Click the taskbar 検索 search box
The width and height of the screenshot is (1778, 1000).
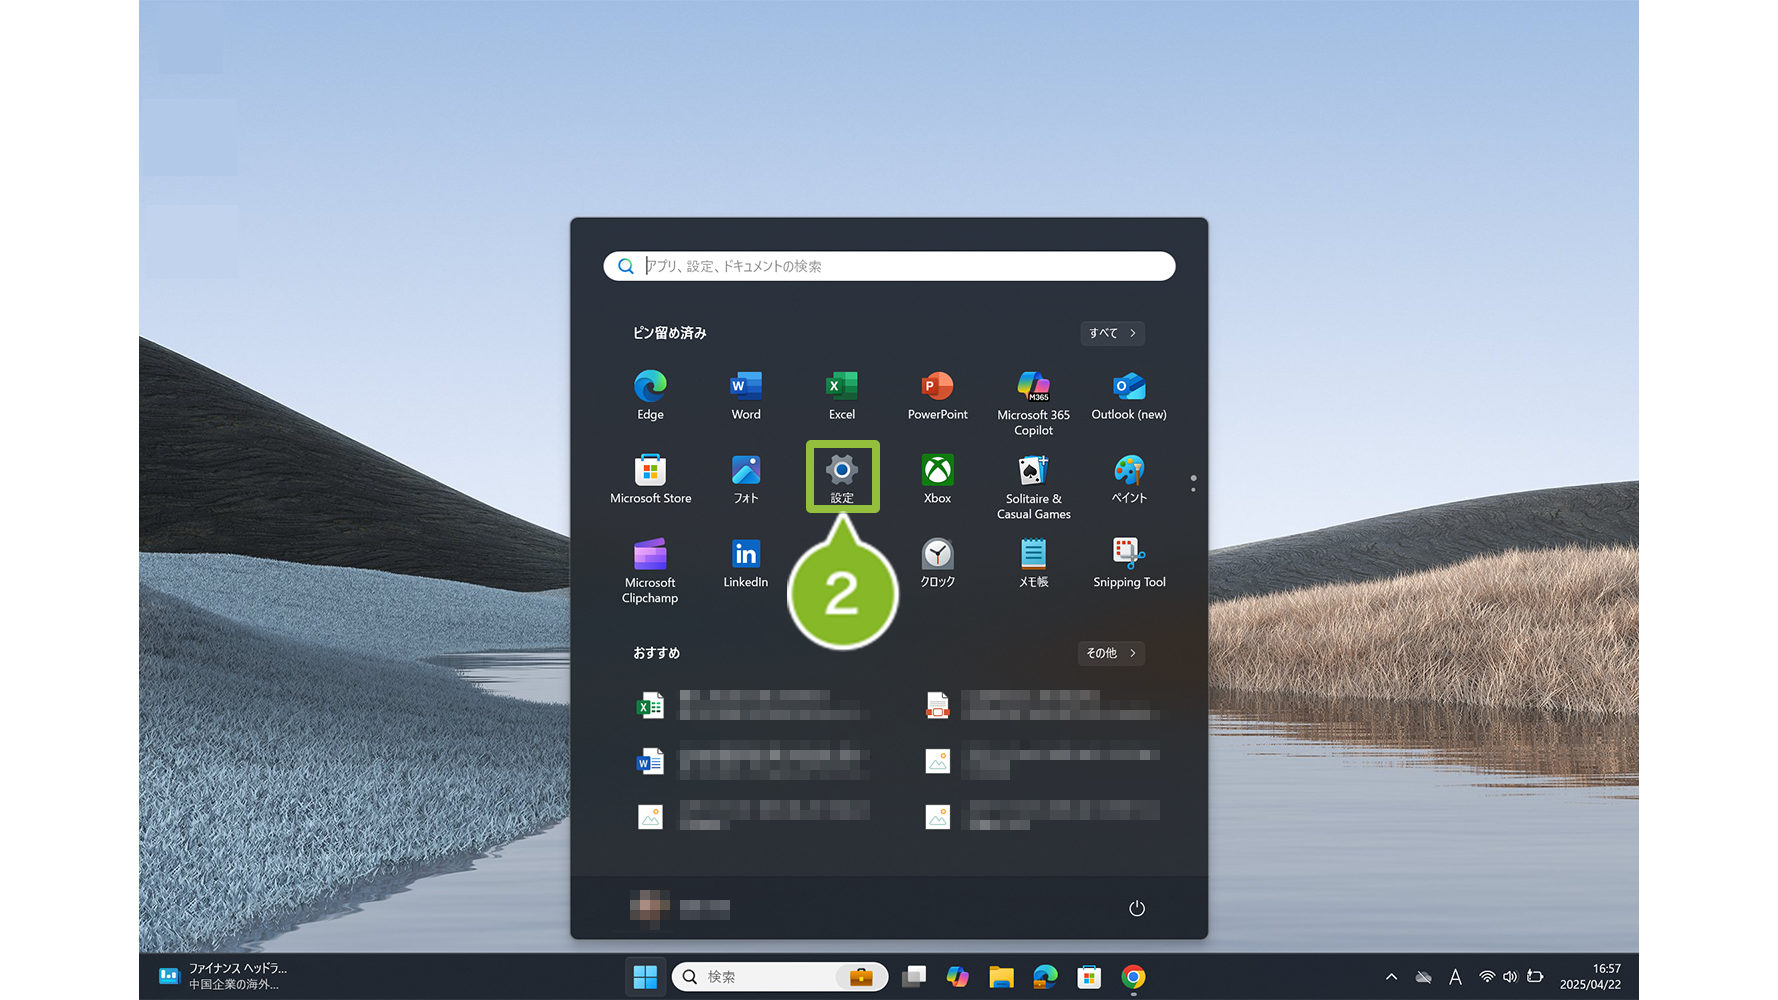[780, 977]
